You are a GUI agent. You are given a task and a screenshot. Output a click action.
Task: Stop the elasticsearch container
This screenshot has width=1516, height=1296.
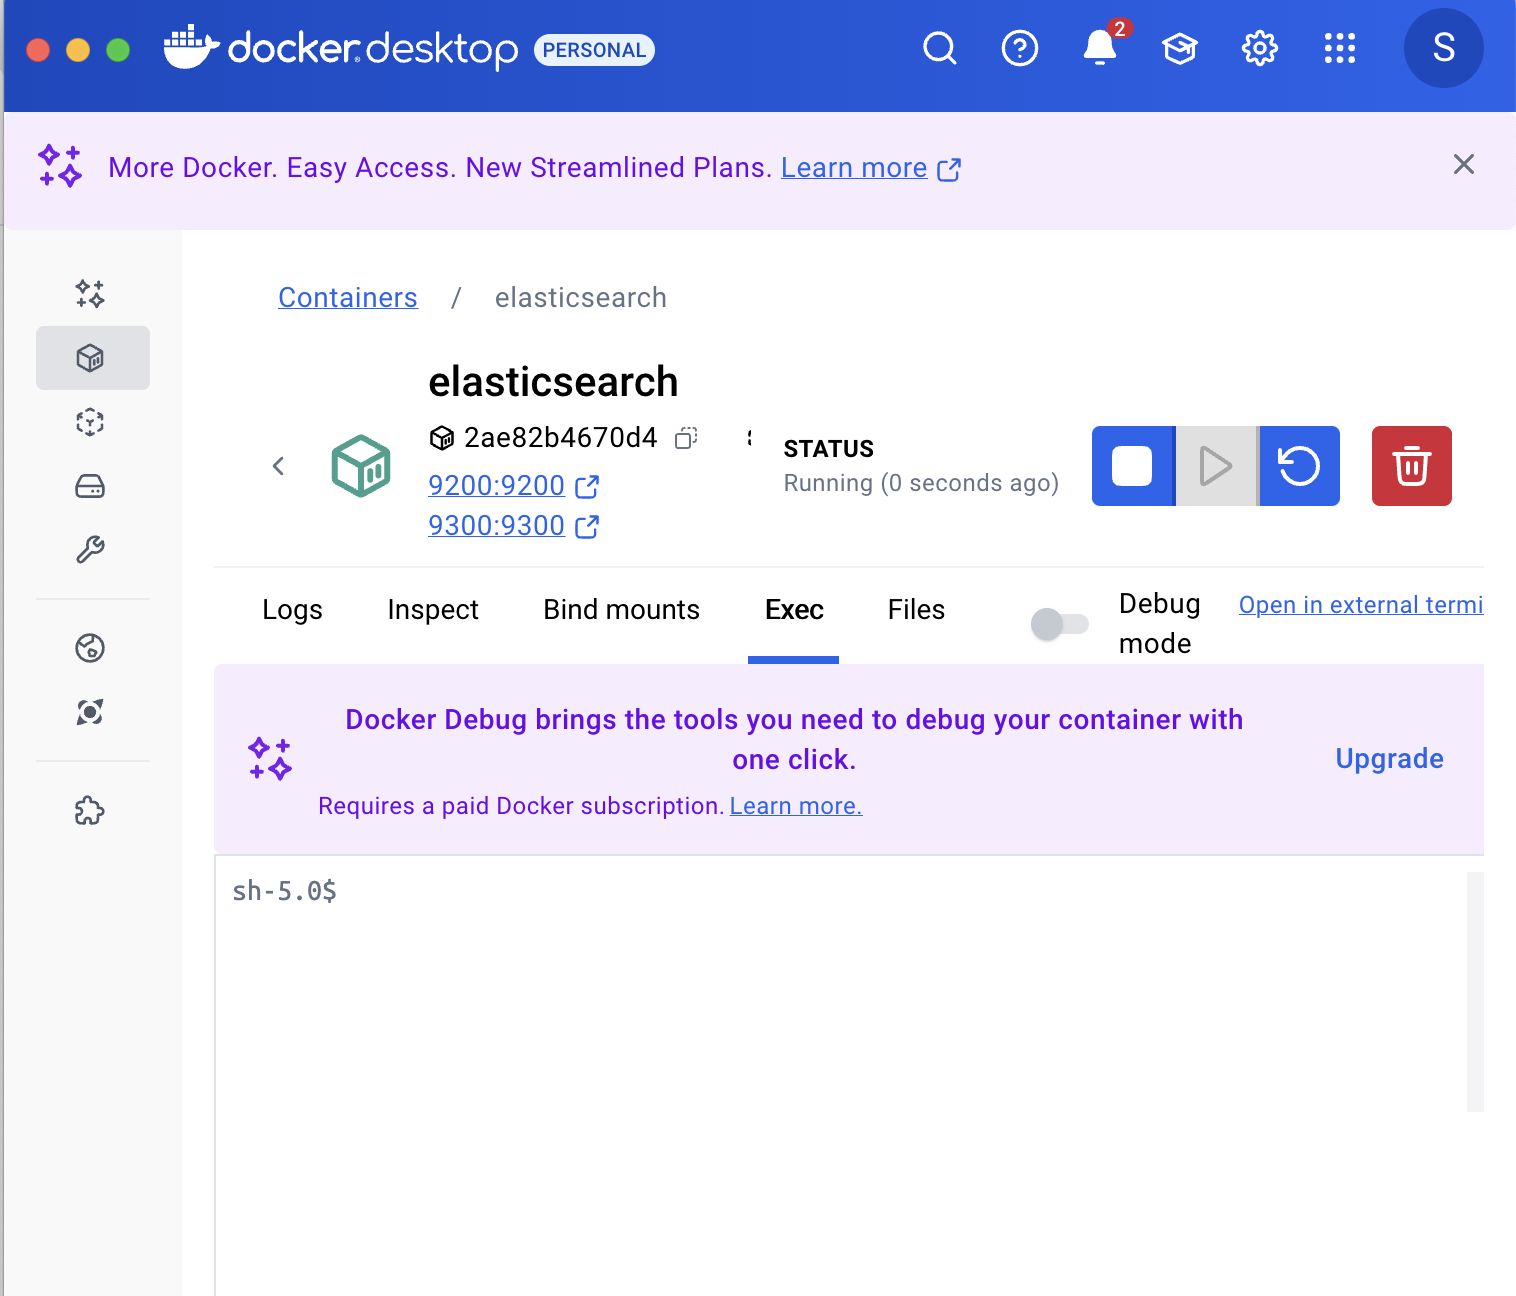pos(1132,466)
